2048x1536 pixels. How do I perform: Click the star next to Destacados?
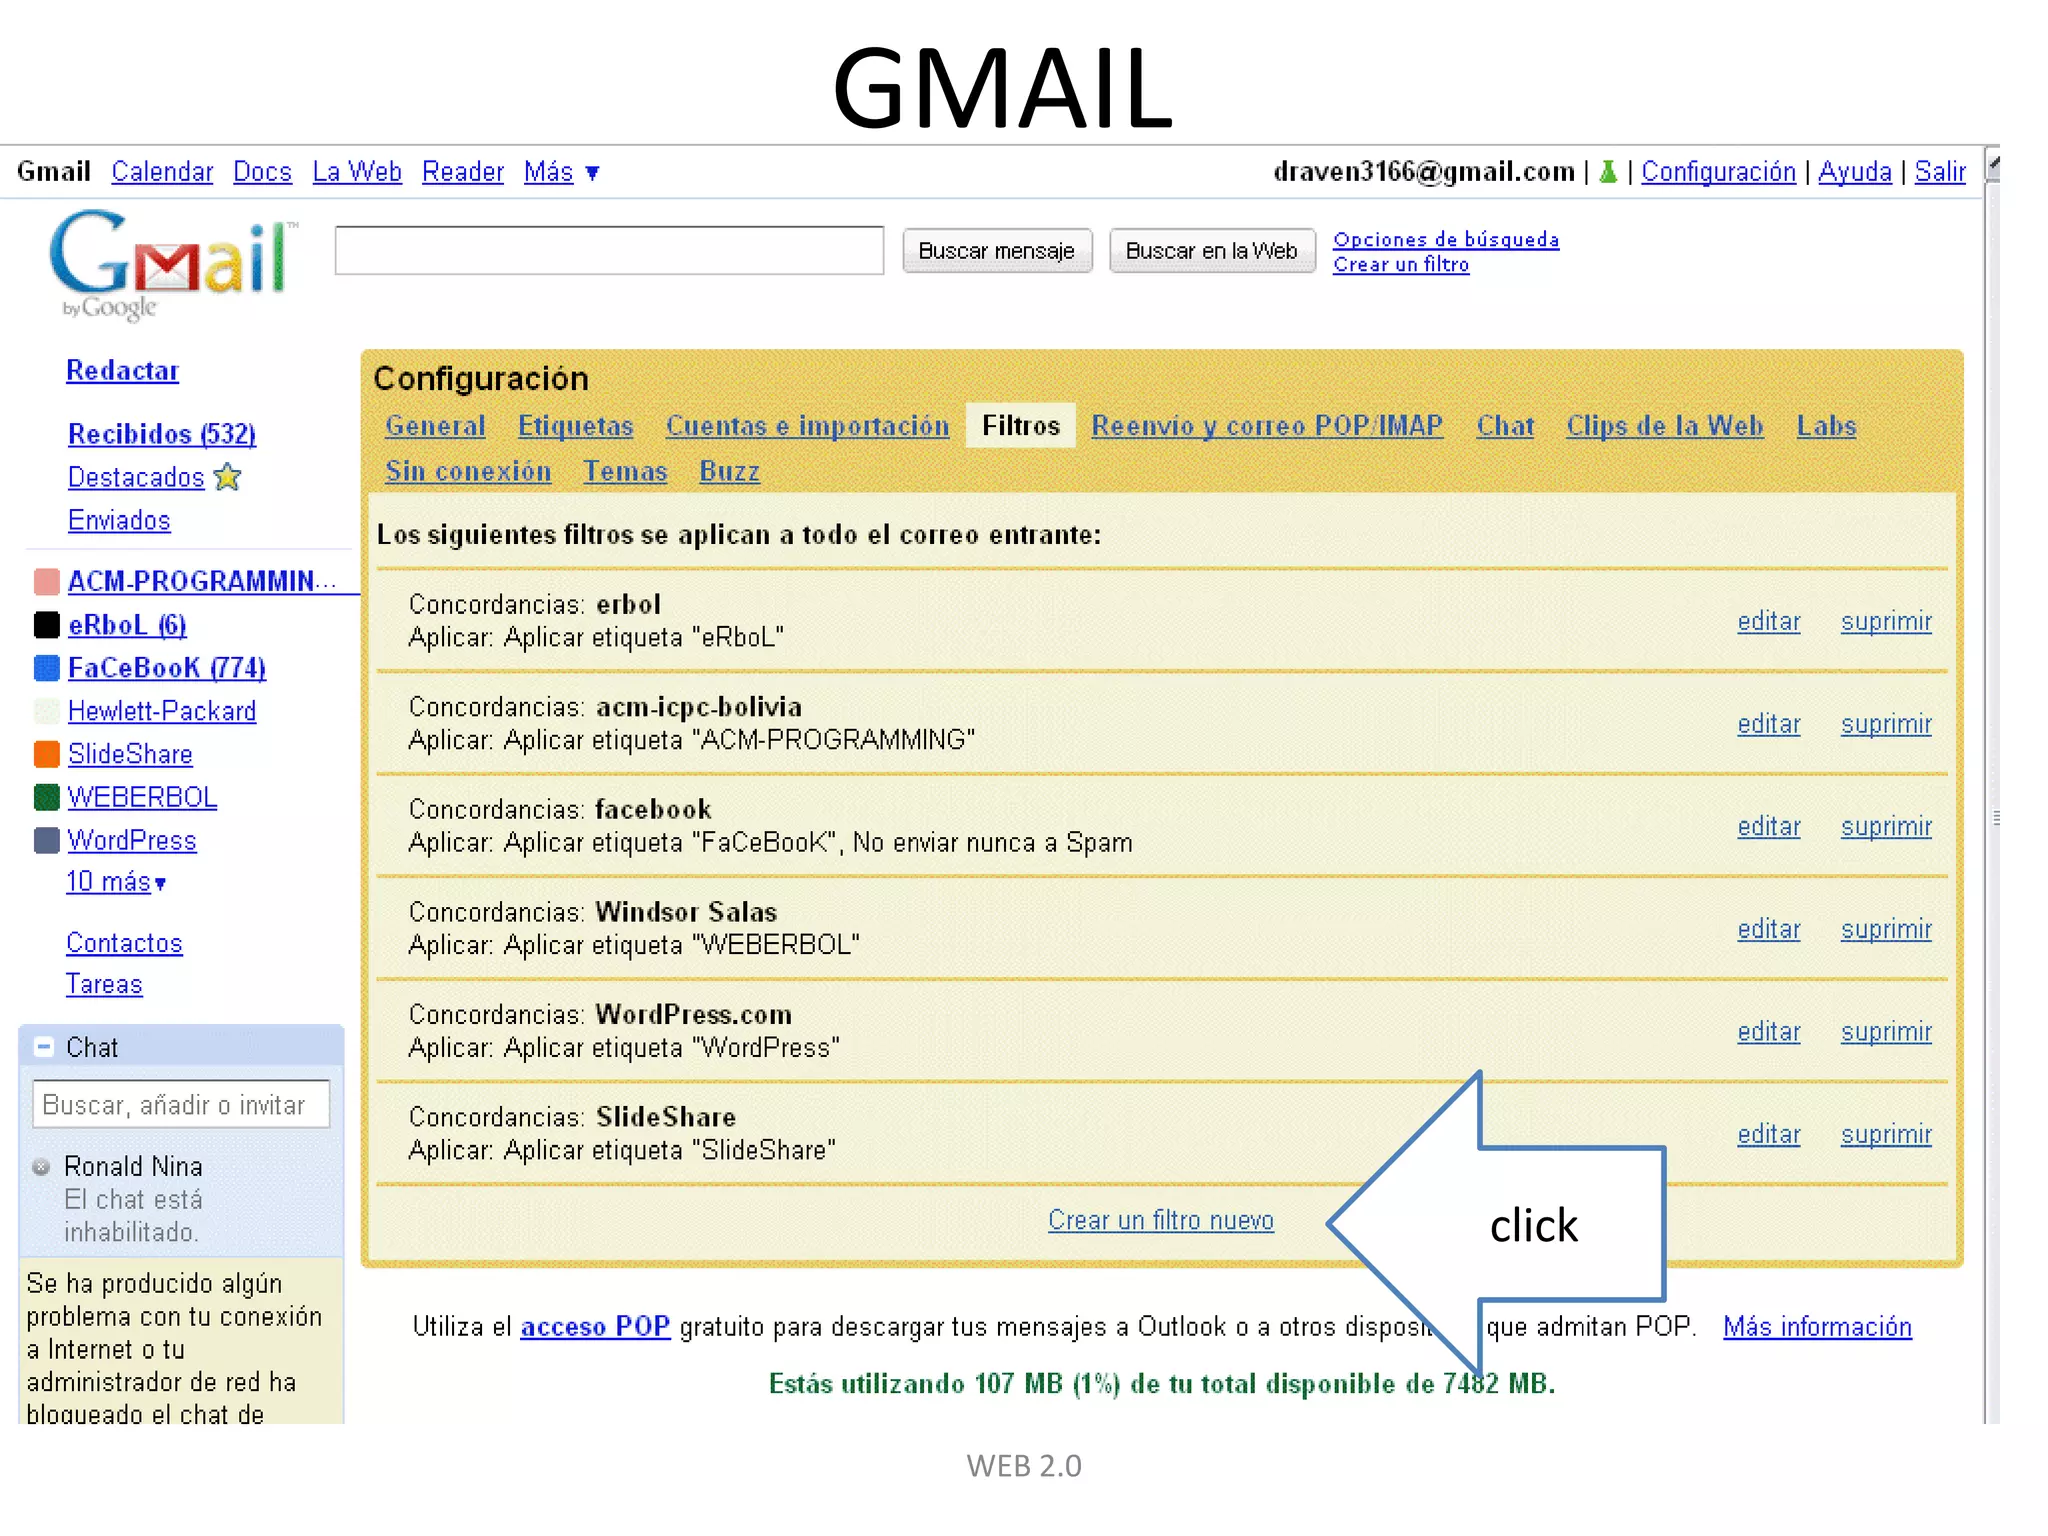(x=228, y=477)
